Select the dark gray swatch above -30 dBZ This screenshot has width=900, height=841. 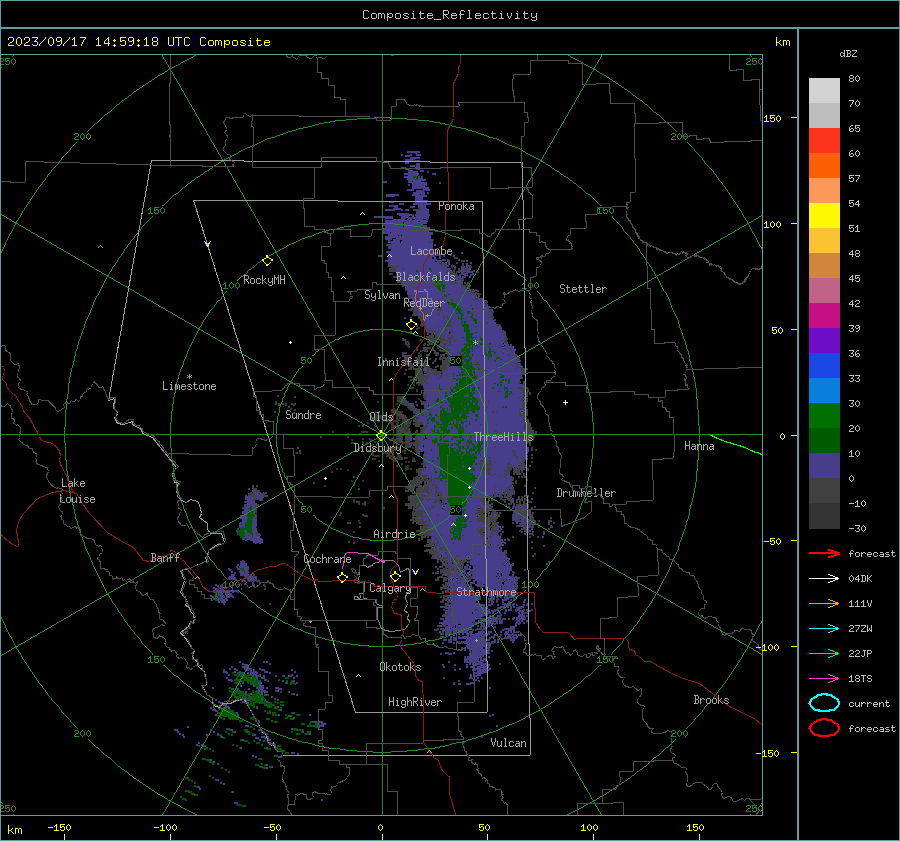tap(824, 515)
